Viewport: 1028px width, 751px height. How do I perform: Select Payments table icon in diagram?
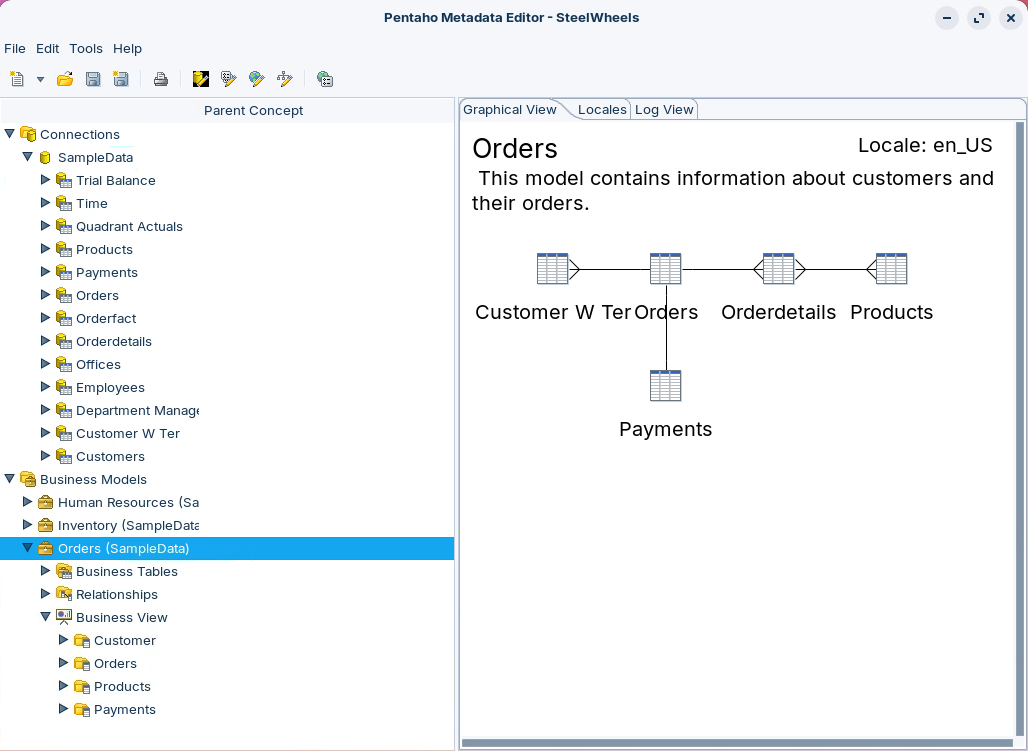[x=665, y=386]
